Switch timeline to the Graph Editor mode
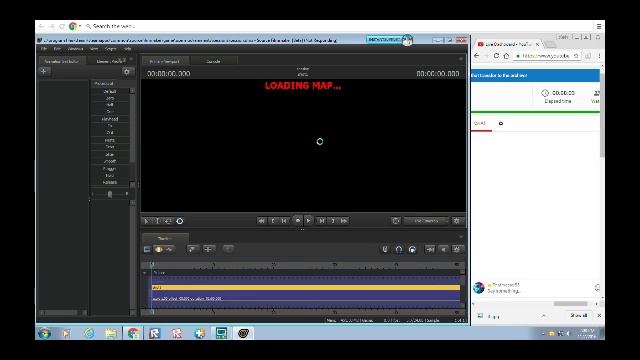This screenshot has height=360, width=640. click(x=169, y=249)
